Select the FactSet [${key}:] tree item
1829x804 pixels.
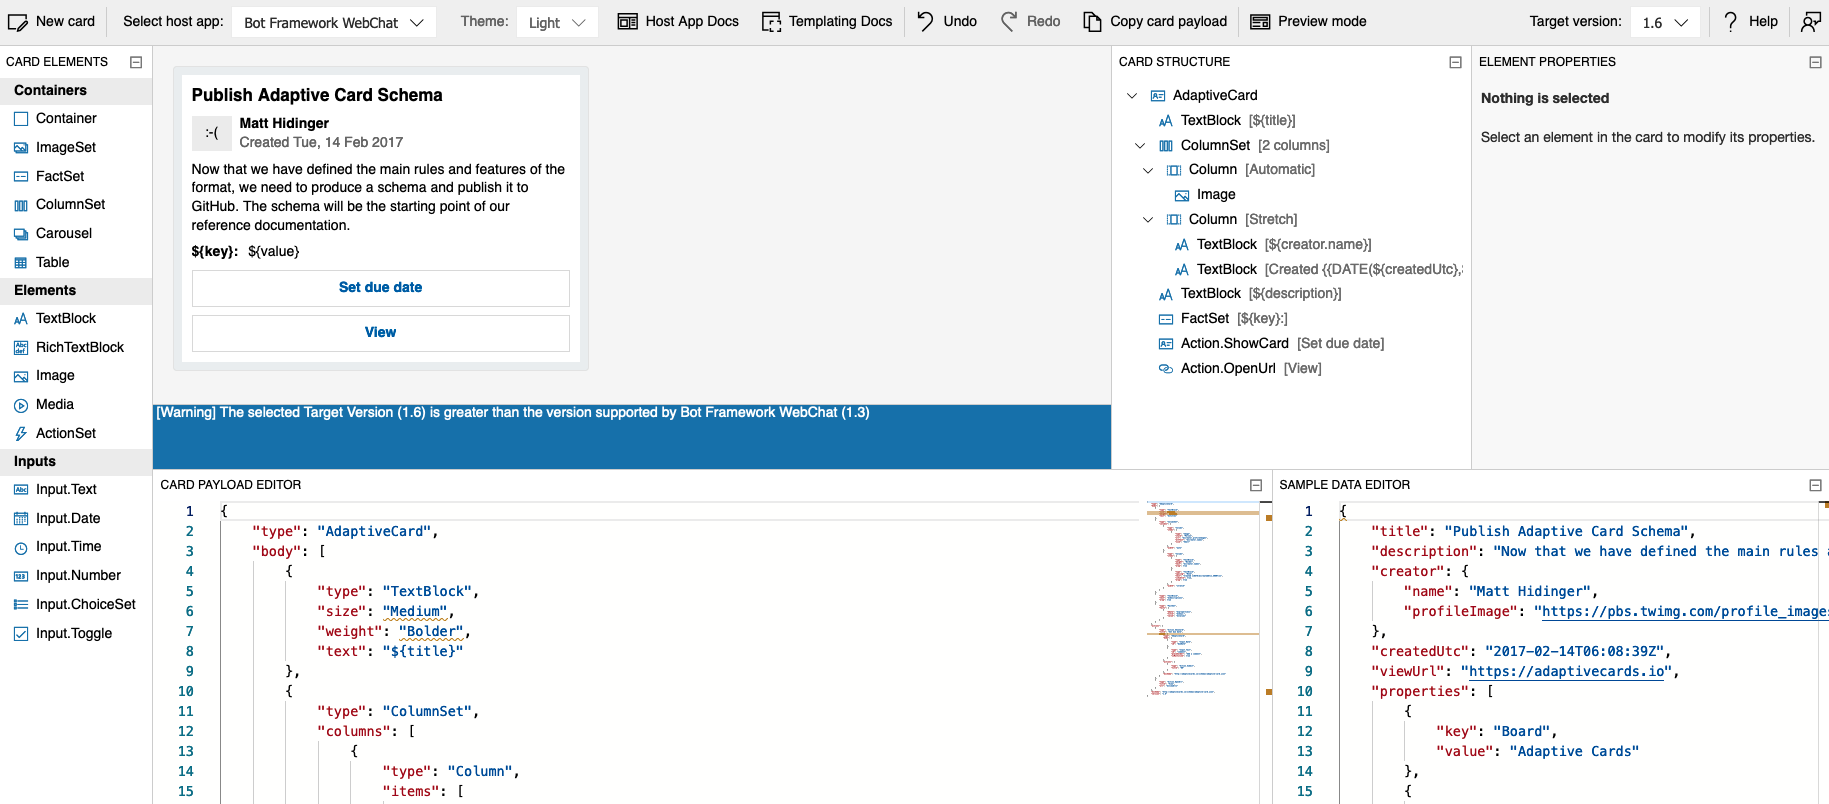1223,318
